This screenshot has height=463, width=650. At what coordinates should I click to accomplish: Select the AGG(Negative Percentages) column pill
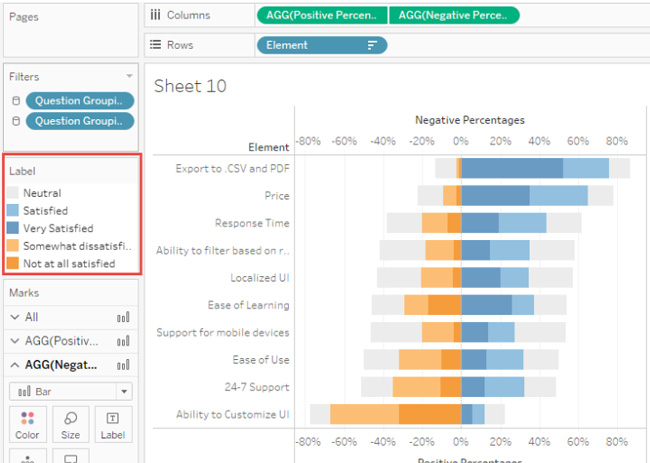(453, 15)
